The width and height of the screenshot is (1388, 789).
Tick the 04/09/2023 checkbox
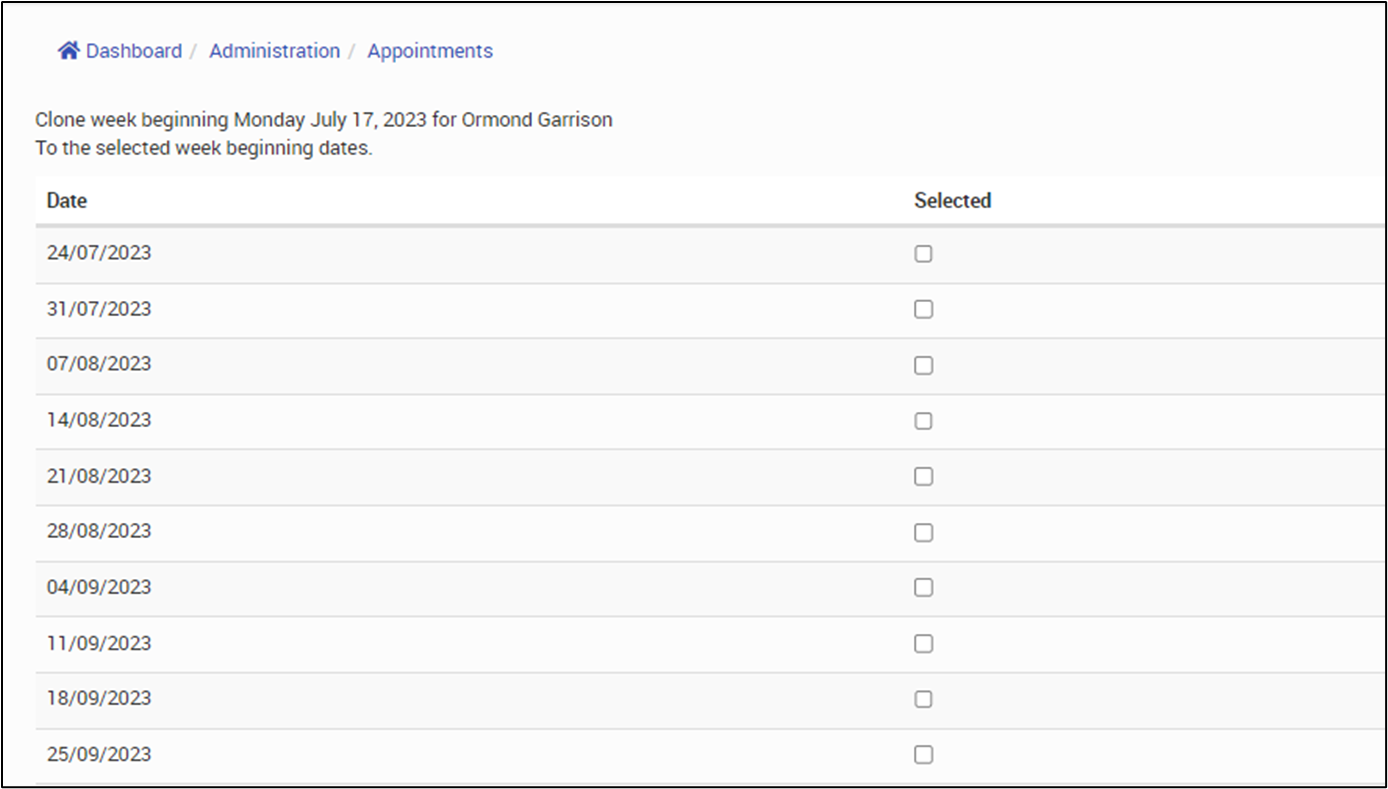pos(923,587)
